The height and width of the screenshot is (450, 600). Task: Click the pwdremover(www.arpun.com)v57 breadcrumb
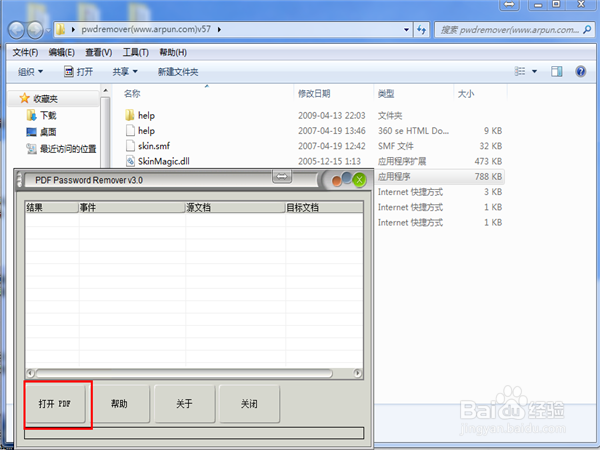[146, 29]
